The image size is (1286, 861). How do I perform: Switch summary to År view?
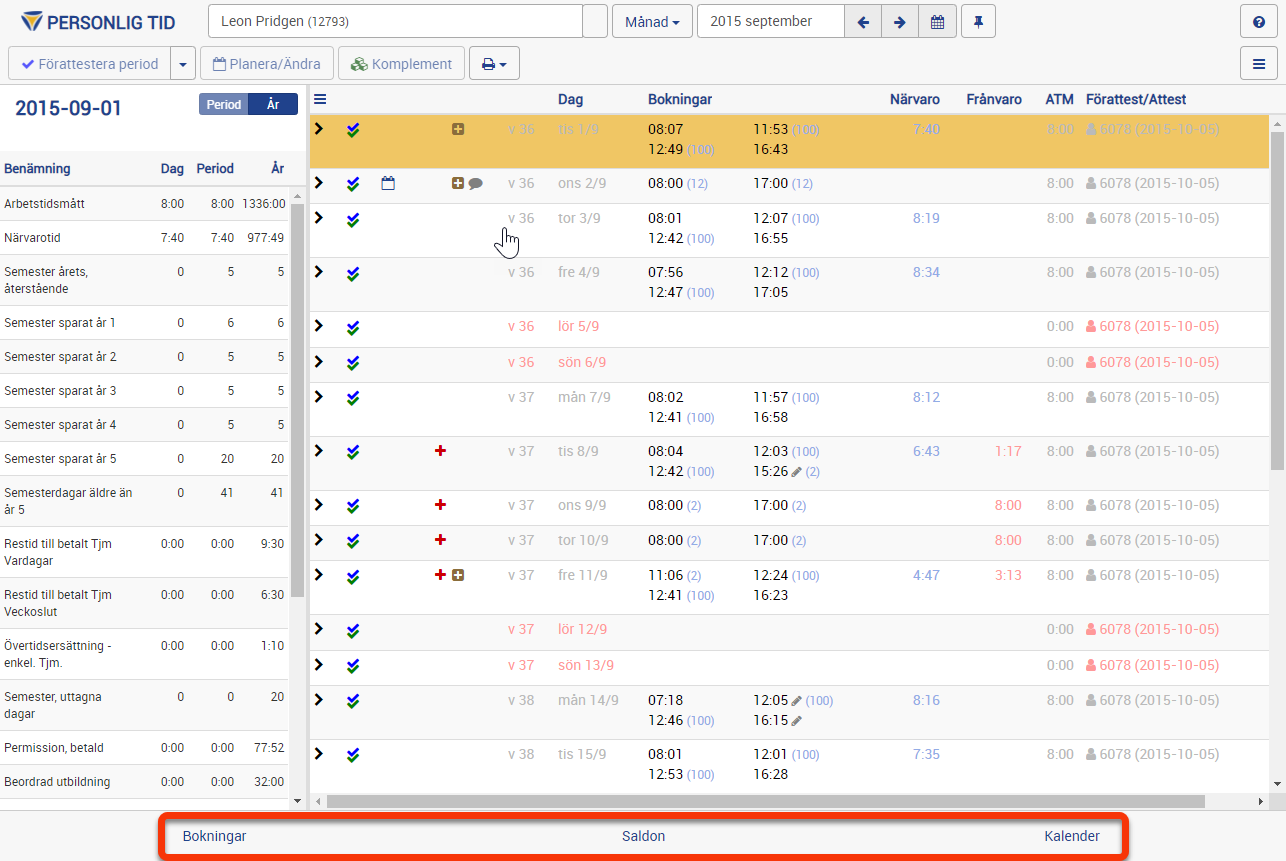[x=273, y=104]
